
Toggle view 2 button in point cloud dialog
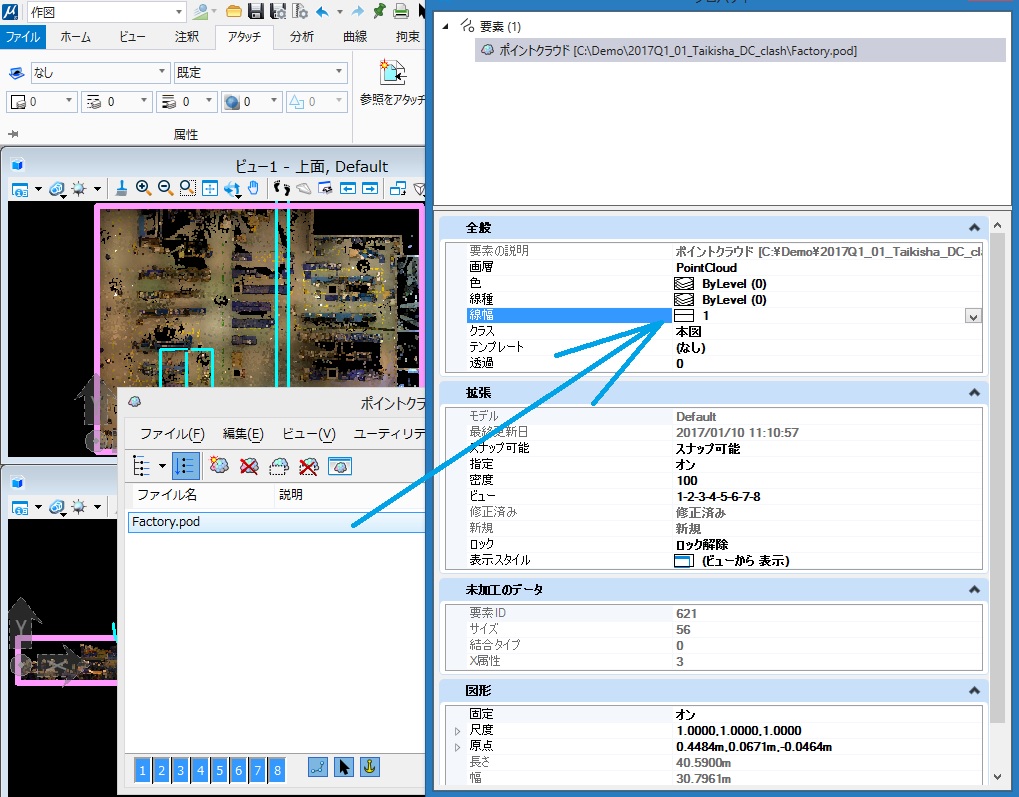click(x=162, y=770)
